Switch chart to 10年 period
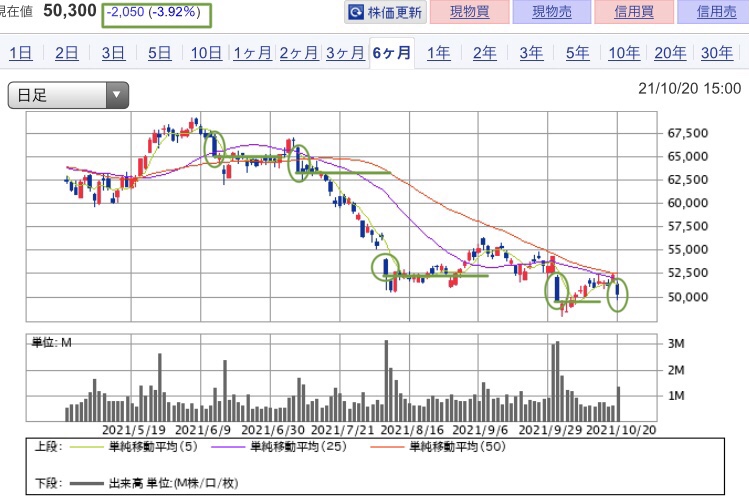 click(624, 53)
